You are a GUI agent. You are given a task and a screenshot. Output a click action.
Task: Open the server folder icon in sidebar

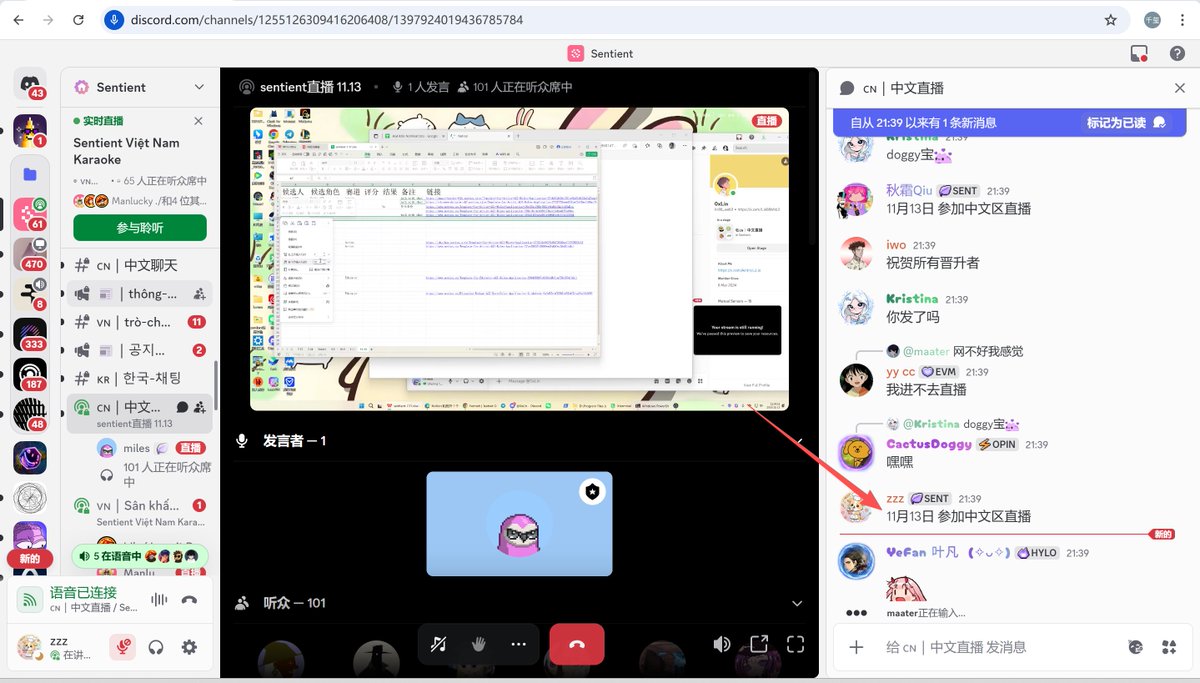pos(30,173)
